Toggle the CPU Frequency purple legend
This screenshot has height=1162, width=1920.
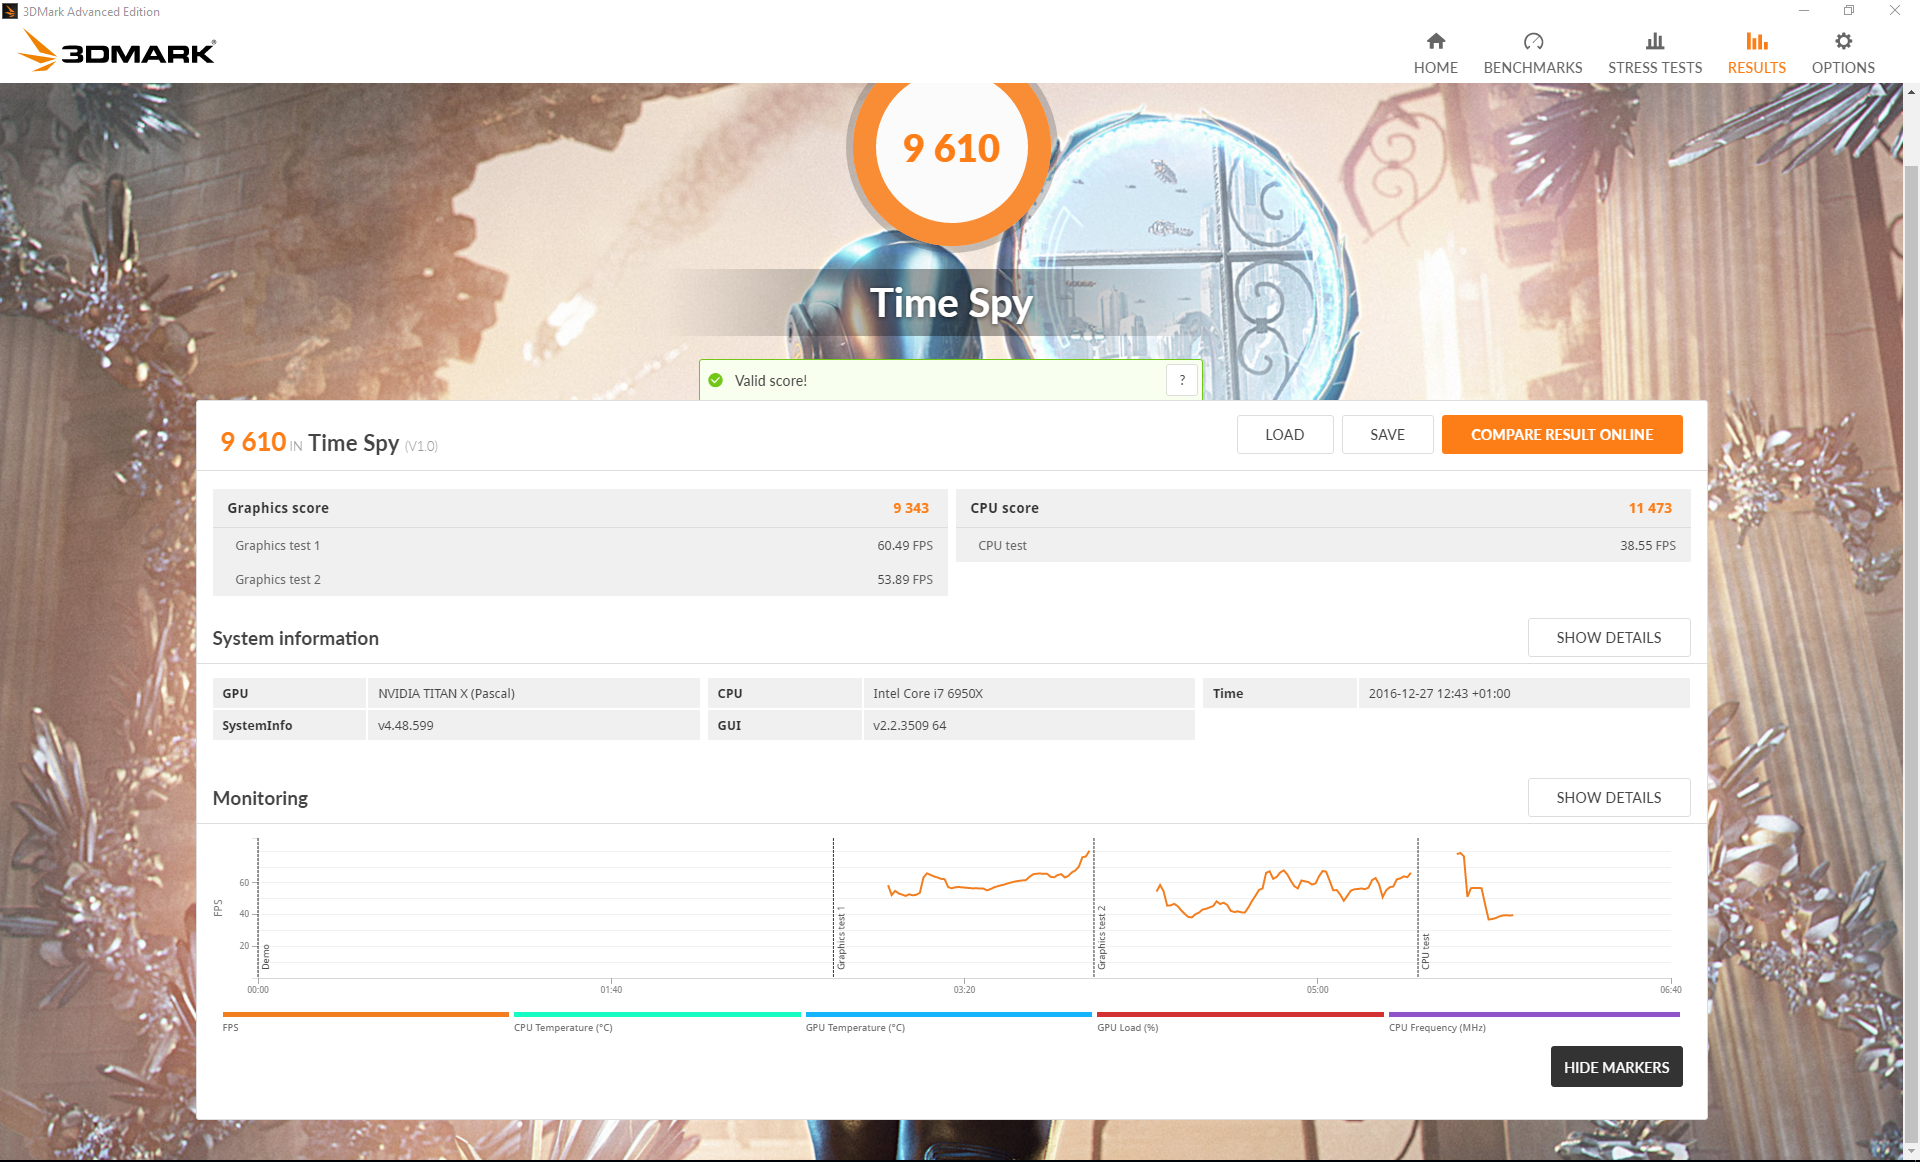pos(1534,1014)
